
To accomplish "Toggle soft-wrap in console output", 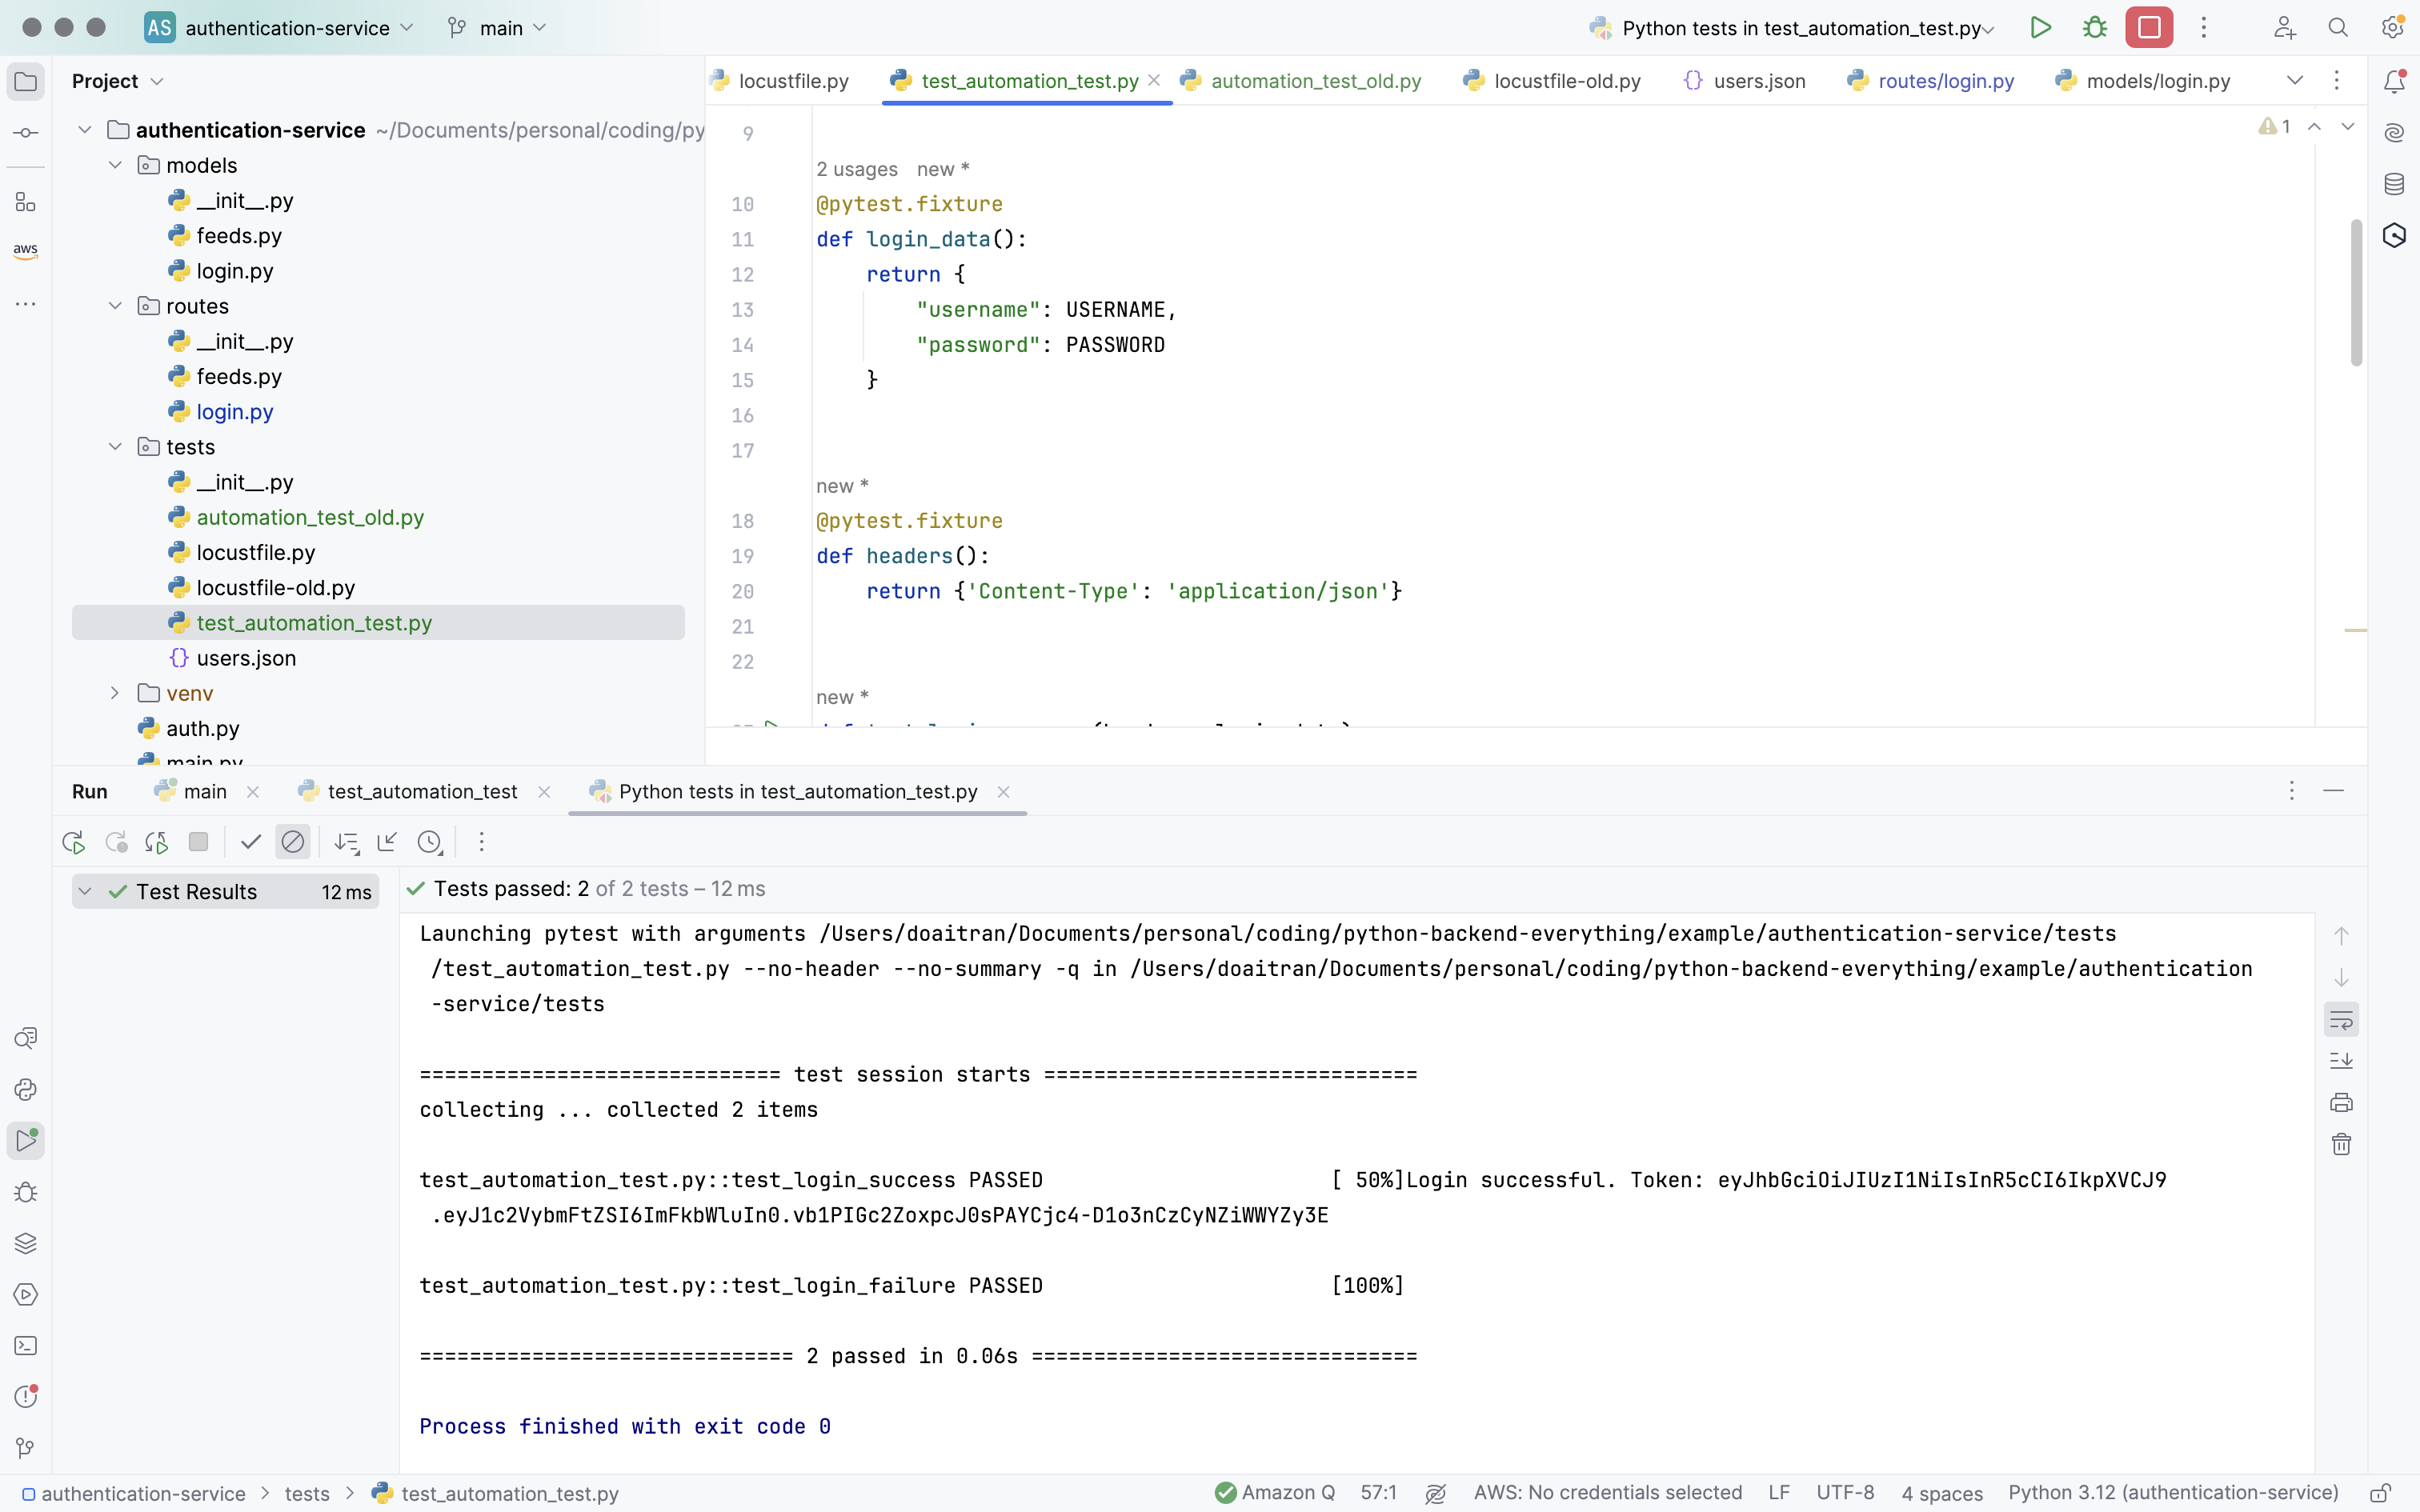I will pyautogui.click(x=2341, y=1020).
